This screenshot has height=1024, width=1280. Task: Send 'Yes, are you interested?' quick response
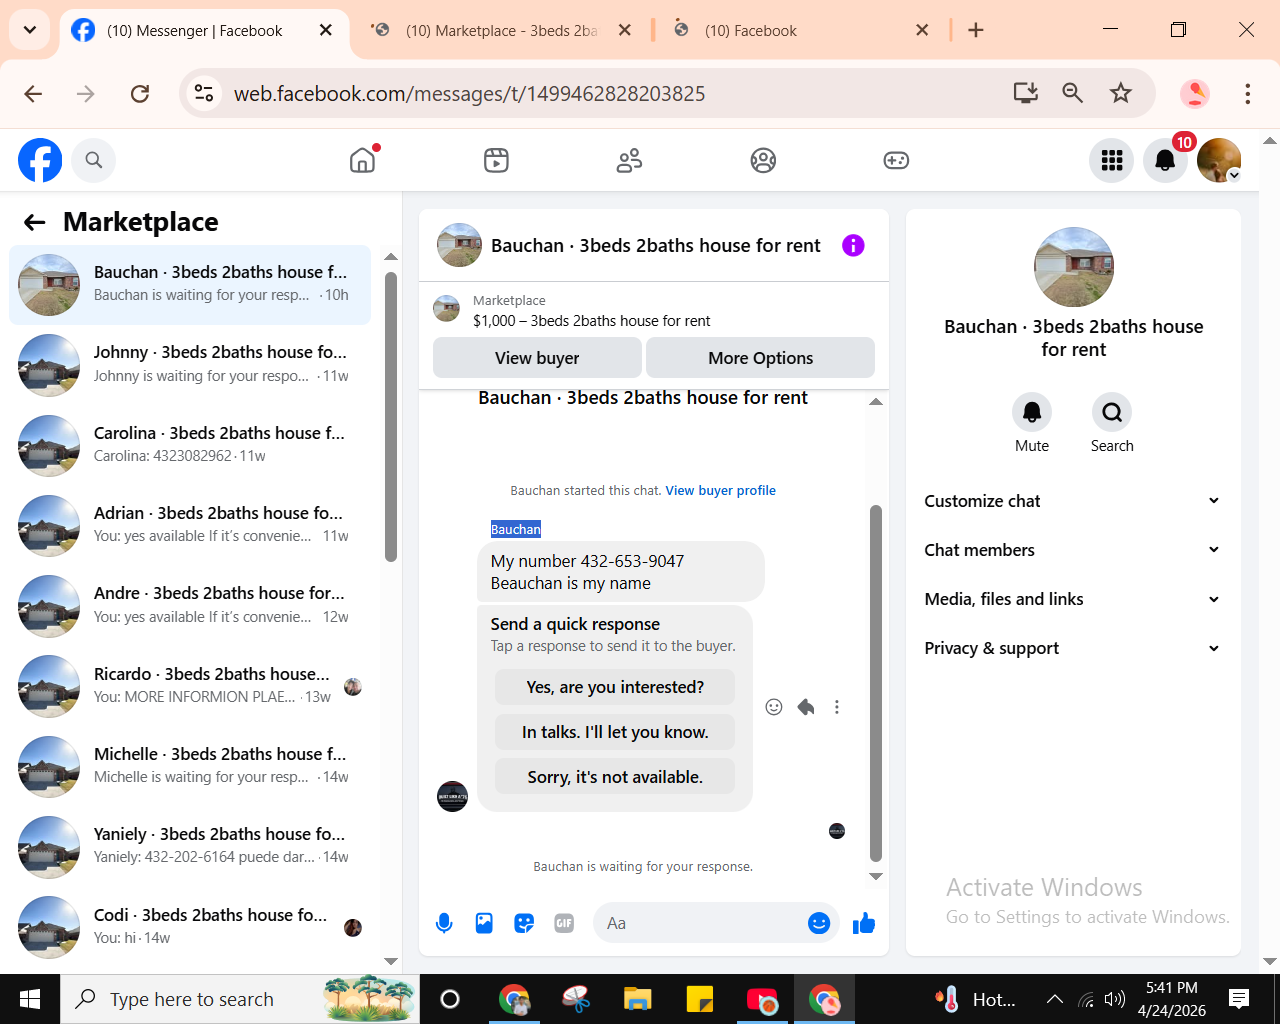615,687
